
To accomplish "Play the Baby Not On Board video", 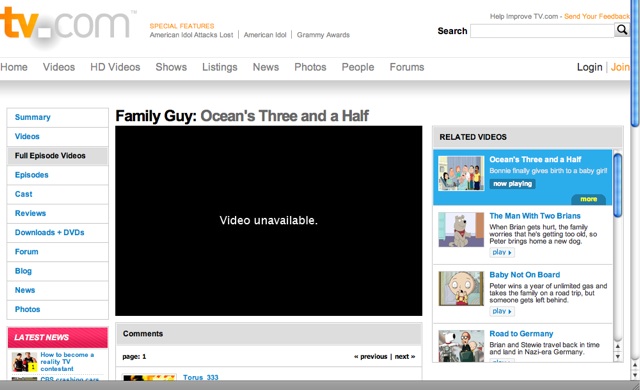I will [502, 311].
